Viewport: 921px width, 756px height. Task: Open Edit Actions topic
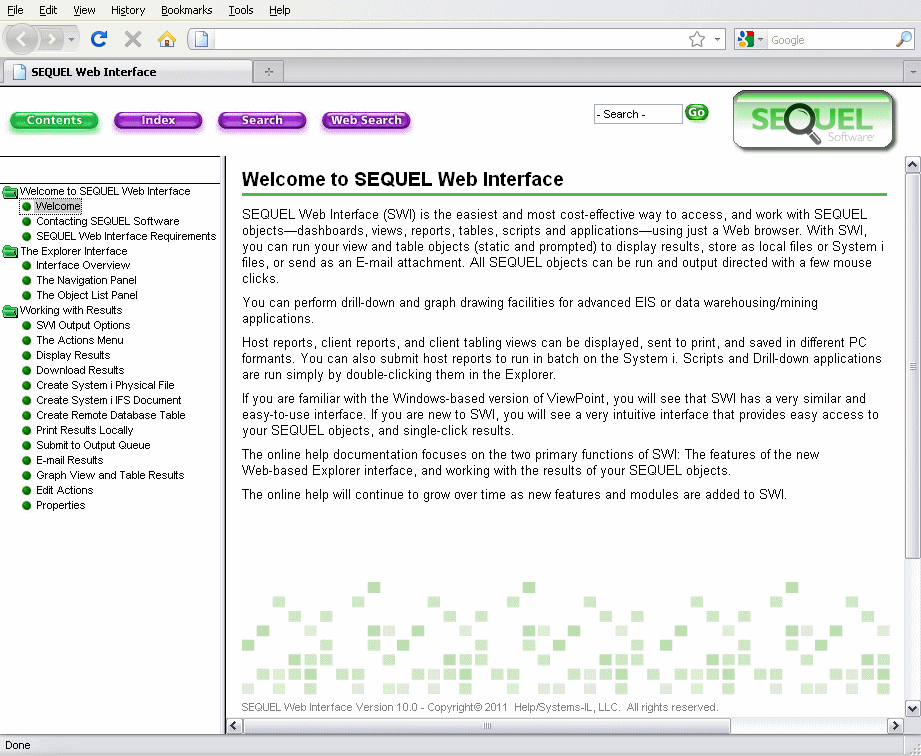pos(65,490)
